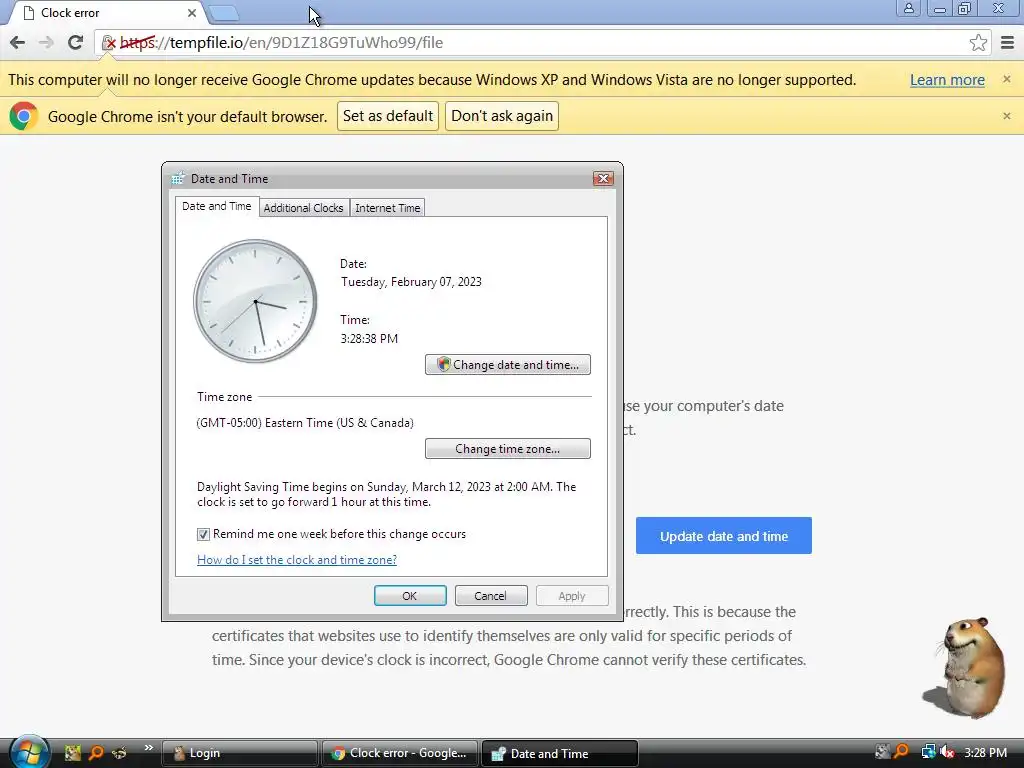1024x768 pixels.
Task: Open the Chrome hamburger menu
Action: point(1008,42)
